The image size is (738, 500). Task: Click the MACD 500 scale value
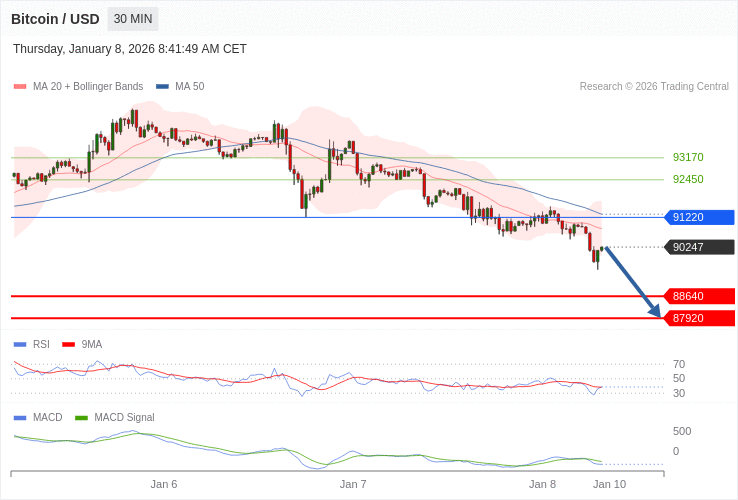coord(682,431)
